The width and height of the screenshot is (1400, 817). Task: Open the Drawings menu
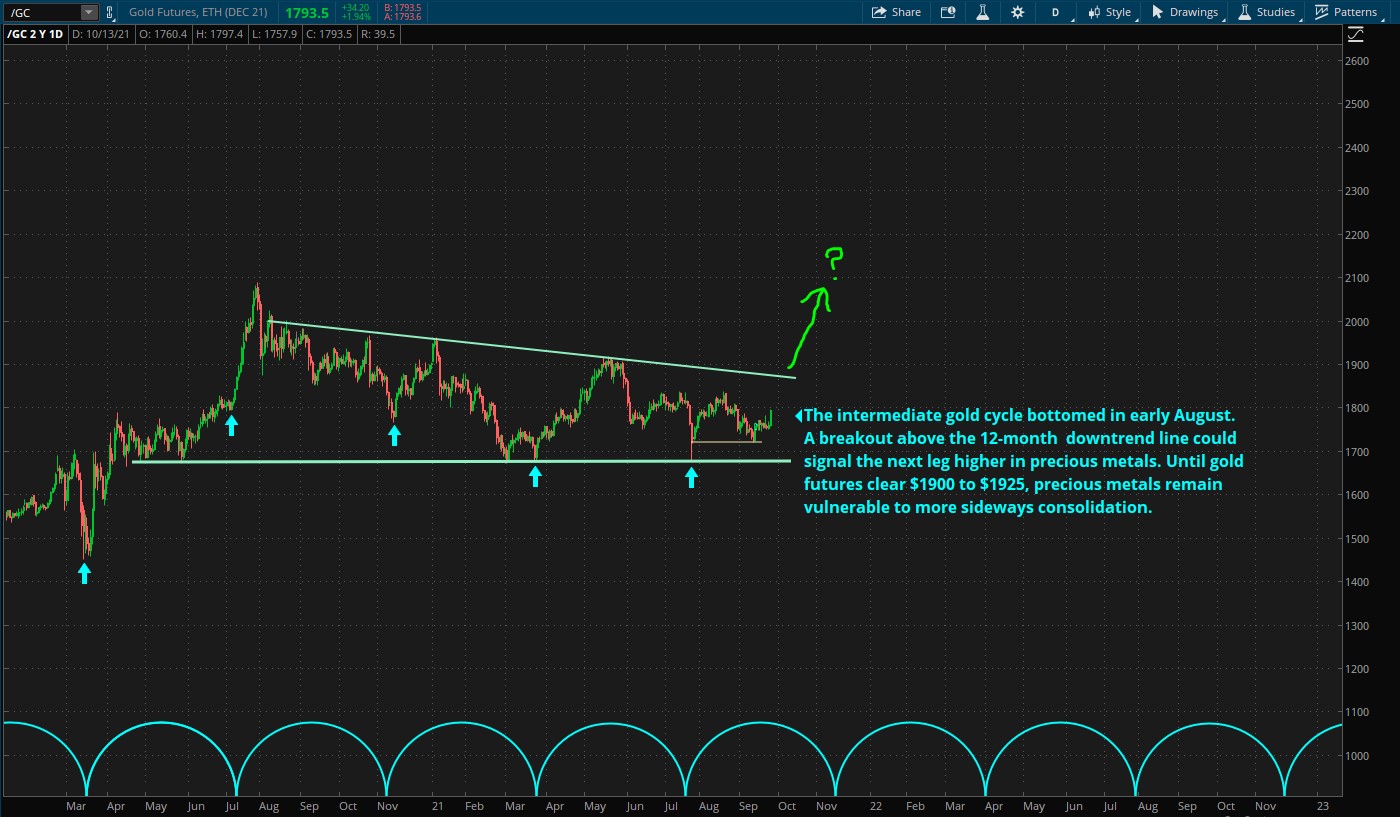1186,12
